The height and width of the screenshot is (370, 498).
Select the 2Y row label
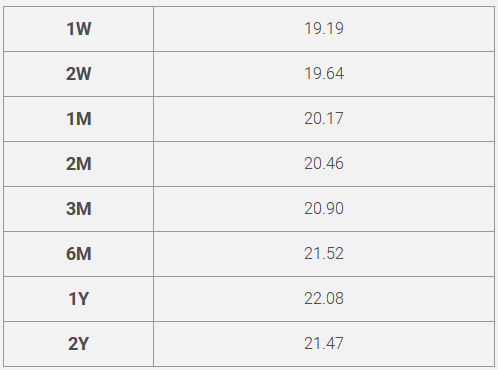coord(79,344)
